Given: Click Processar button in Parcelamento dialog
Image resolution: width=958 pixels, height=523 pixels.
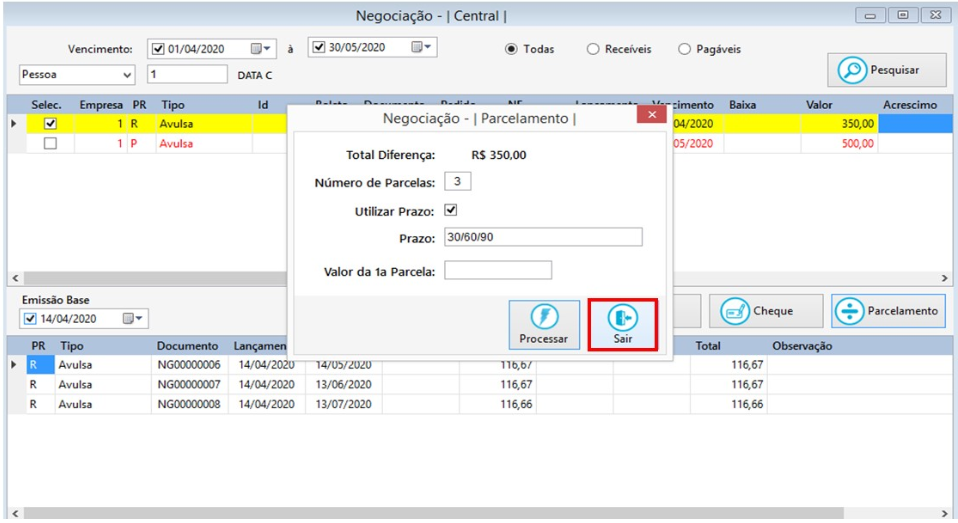Looking at the screenshot, I should click(x=544, y=324).
